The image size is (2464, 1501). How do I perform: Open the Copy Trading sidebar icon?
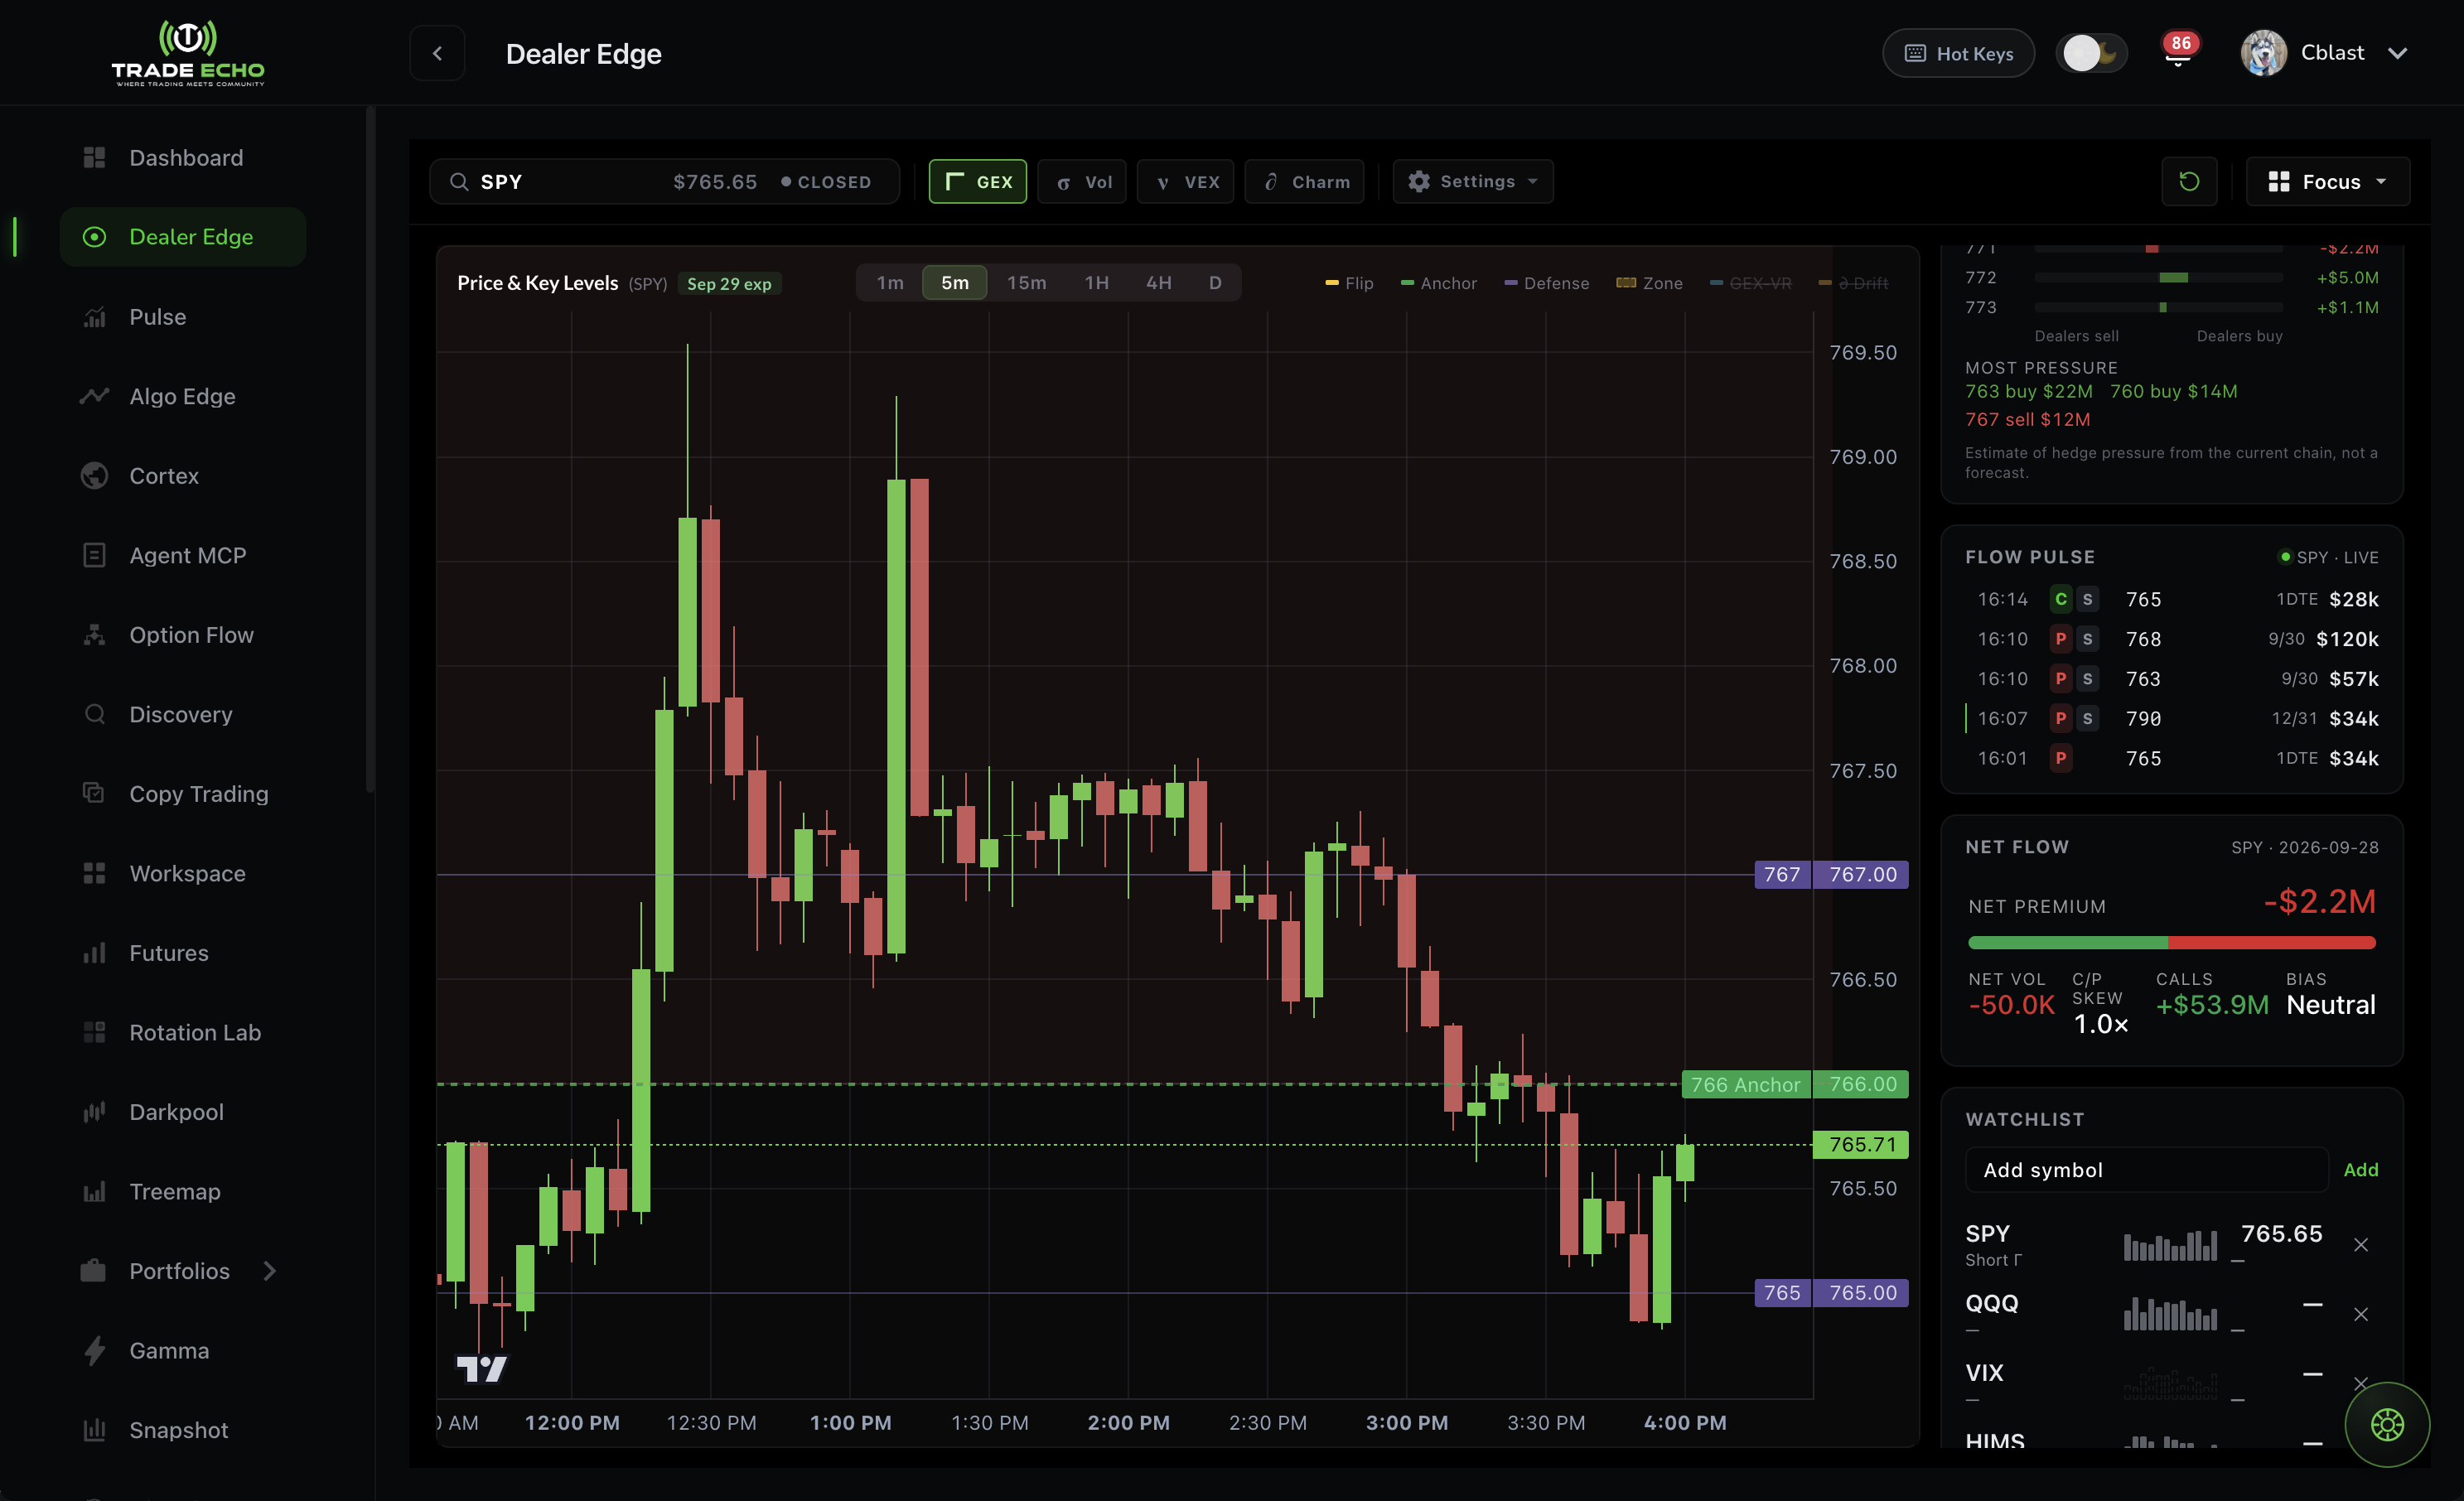94,794
